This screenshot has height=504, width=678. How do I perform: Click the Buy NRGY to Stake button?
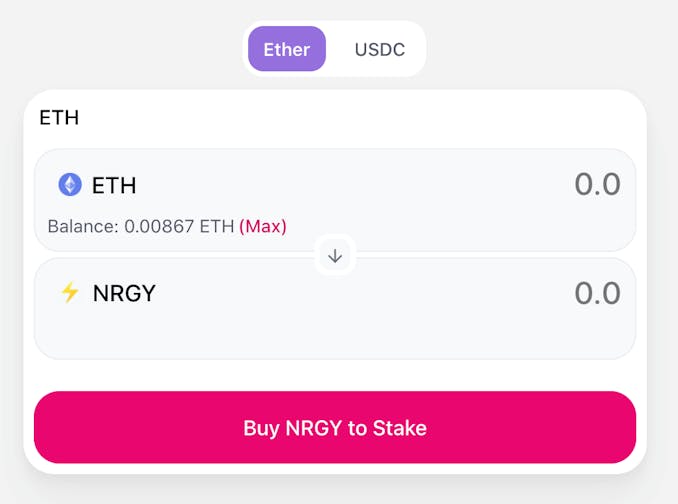tap(335, 427)
